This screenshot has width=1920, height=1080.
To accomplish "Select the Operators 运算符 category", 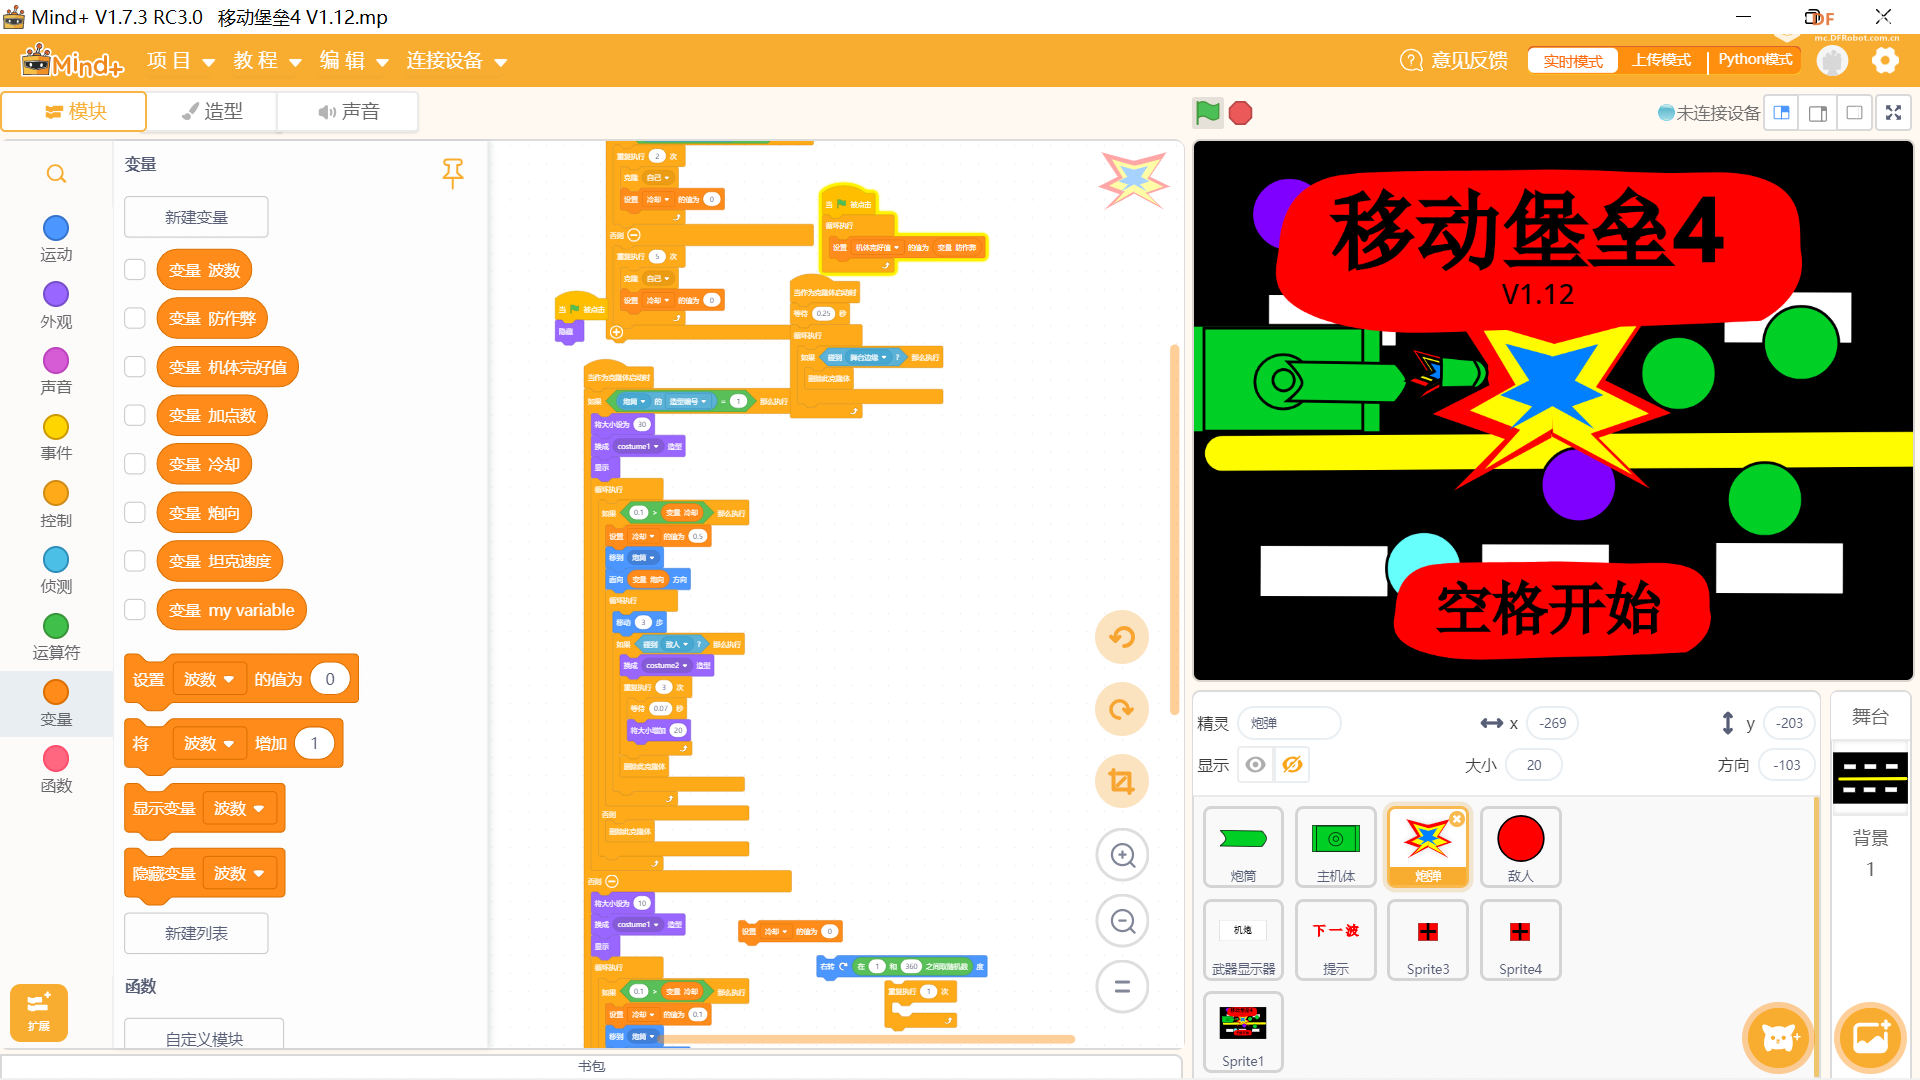I will pyautogui.click(x=56, y=637).
